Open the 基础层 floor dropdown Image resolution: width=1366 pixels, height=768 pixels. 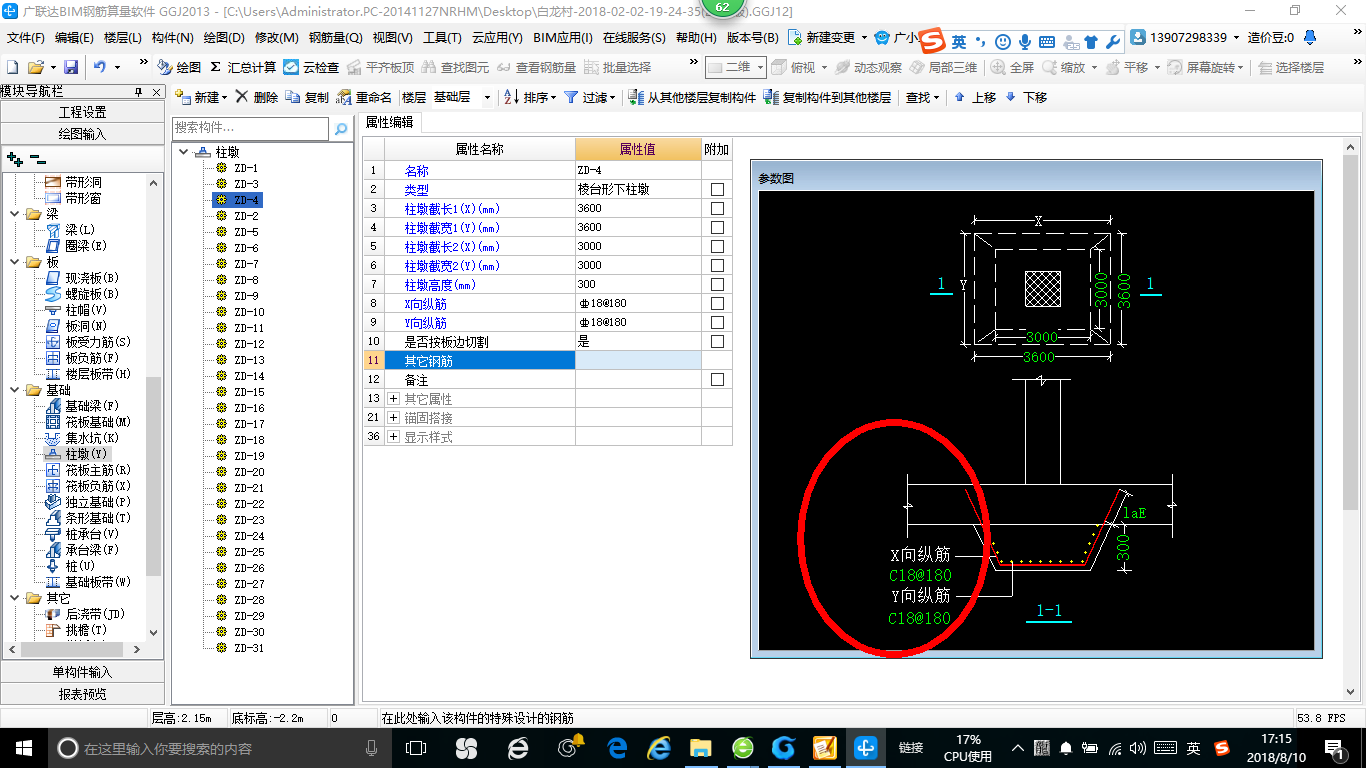tap(487, 97)
